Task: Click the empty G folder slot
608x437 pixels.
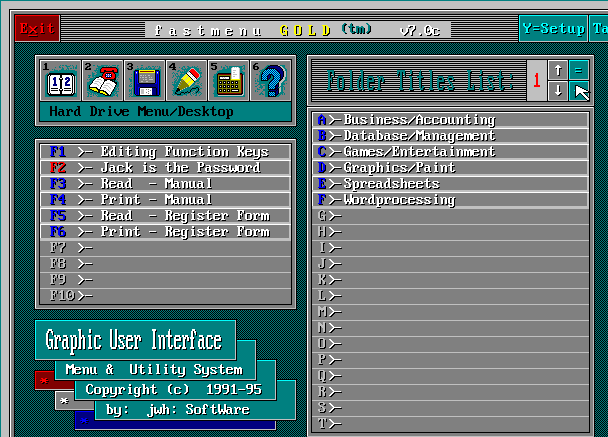Action: point(452,216)
